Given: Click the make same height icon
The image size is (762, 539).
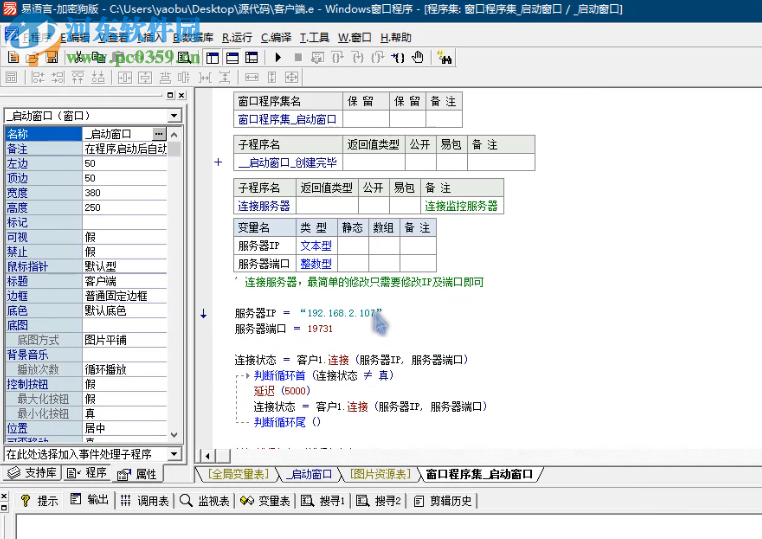Looking at the screenshot, I should click(272, 77).
